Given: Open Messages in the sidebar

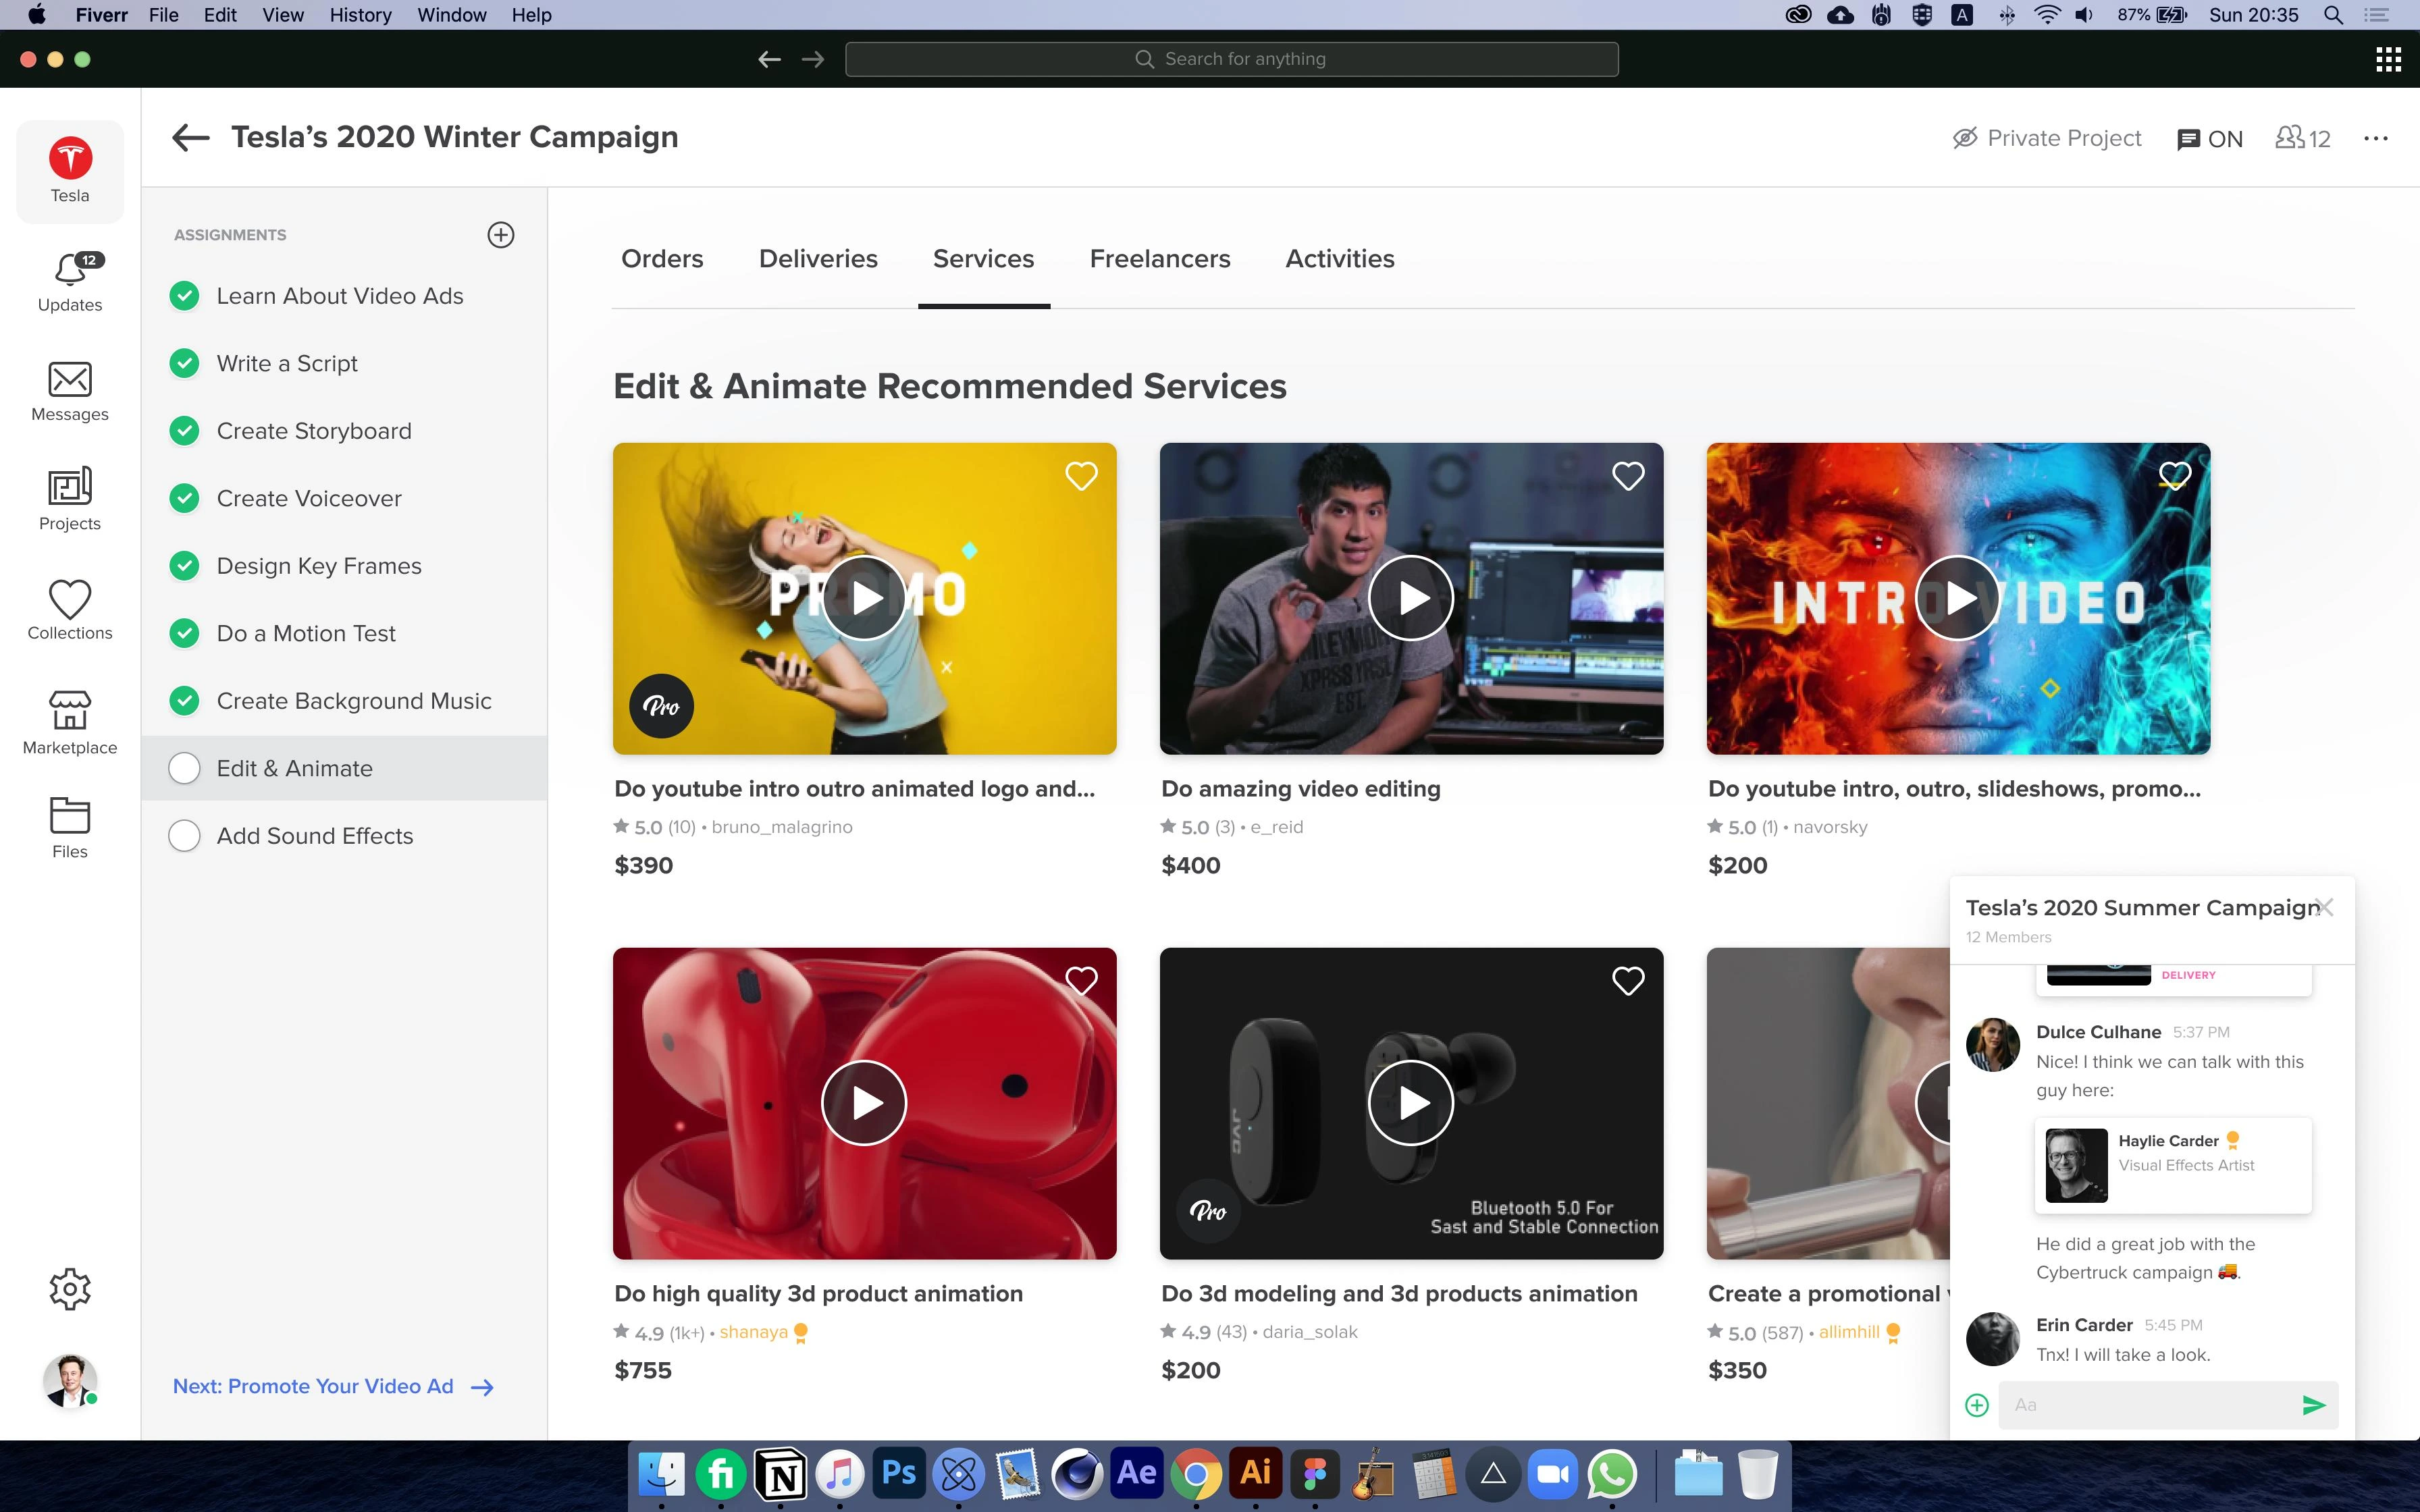Looking at the screenshot, I should 70,380.
